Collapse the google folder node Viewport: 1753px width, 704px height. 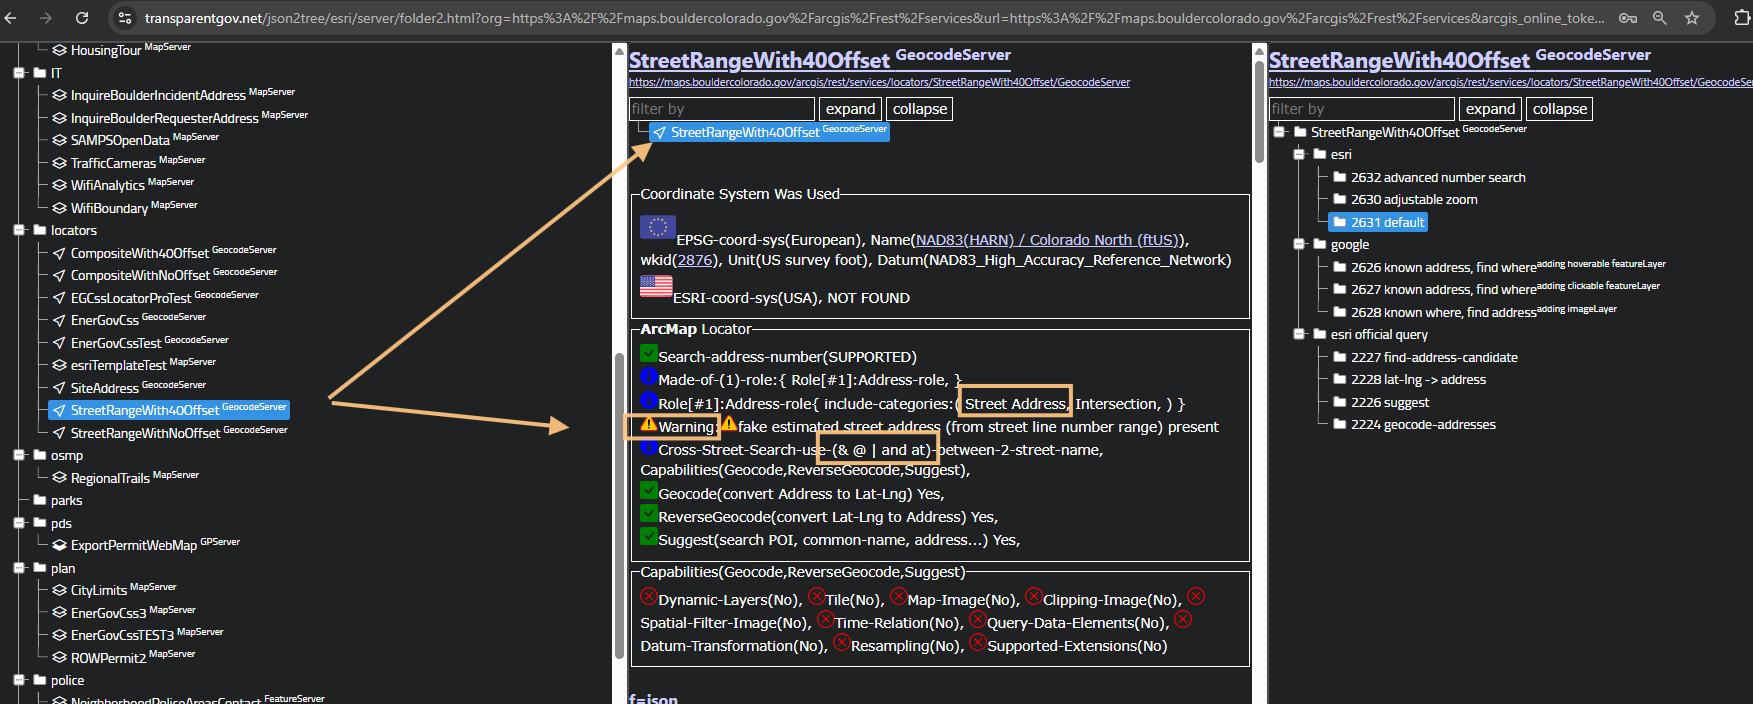coord(1299,245)
